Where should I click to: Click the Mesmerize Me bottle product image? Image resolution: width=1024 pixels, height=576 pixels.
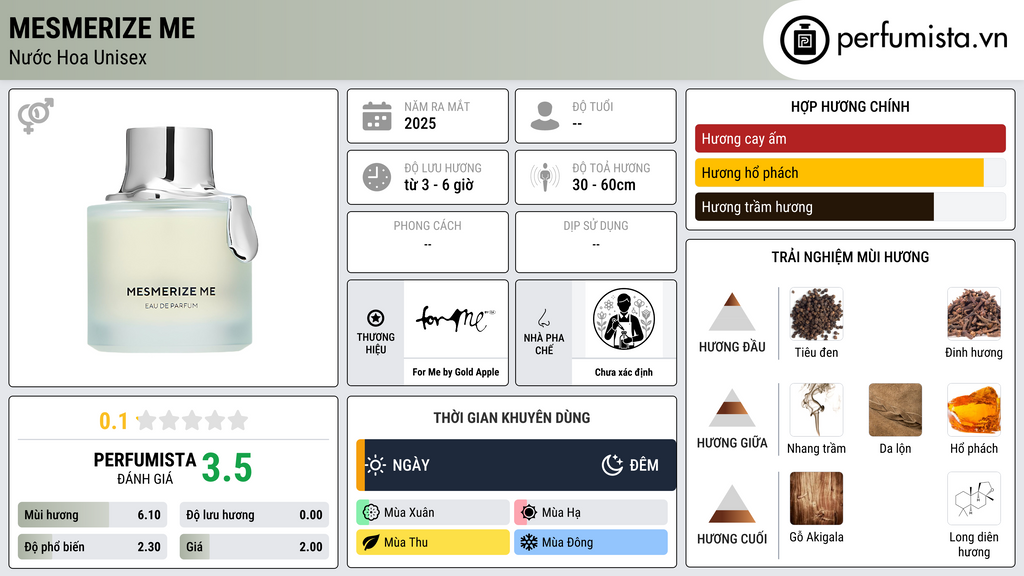[x=173, y=240]
